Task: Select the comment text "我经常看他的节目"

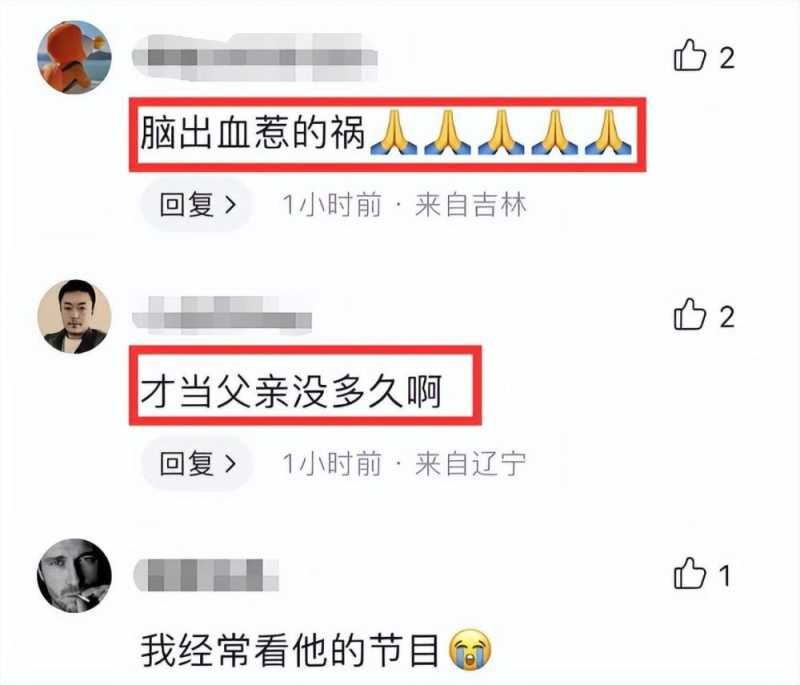Action: pos(290,650)
